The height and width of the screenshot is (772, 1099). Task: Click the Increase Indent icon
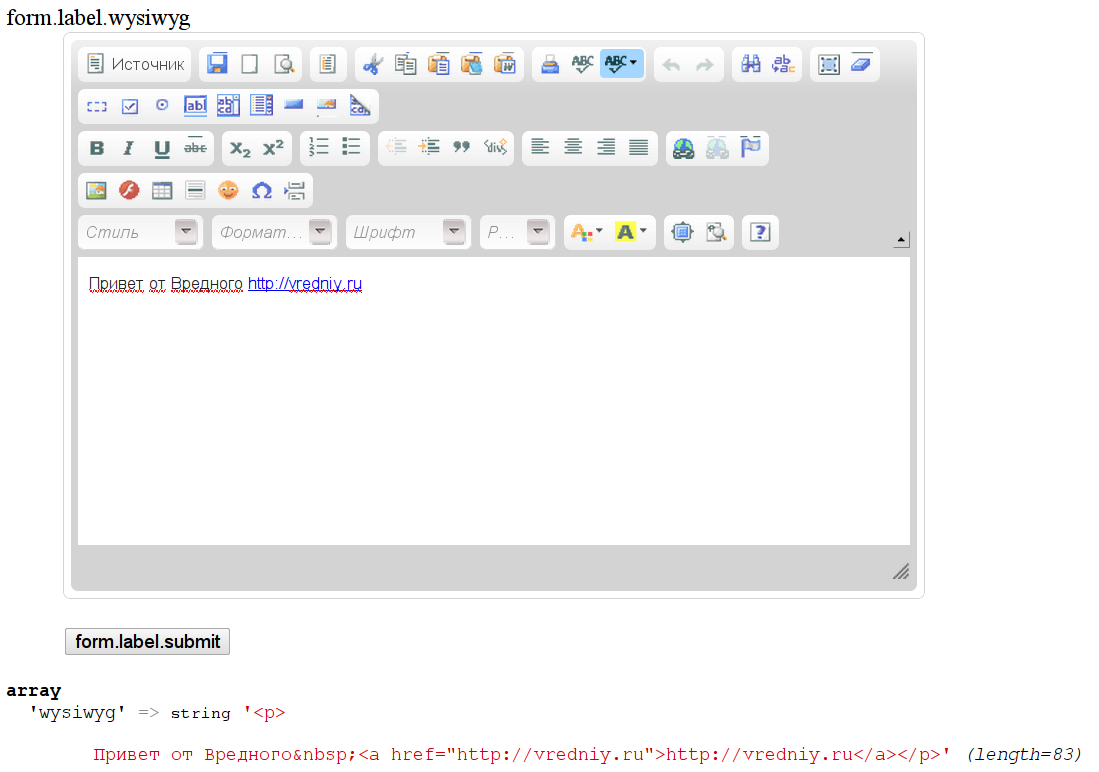[x=429, y=147]
